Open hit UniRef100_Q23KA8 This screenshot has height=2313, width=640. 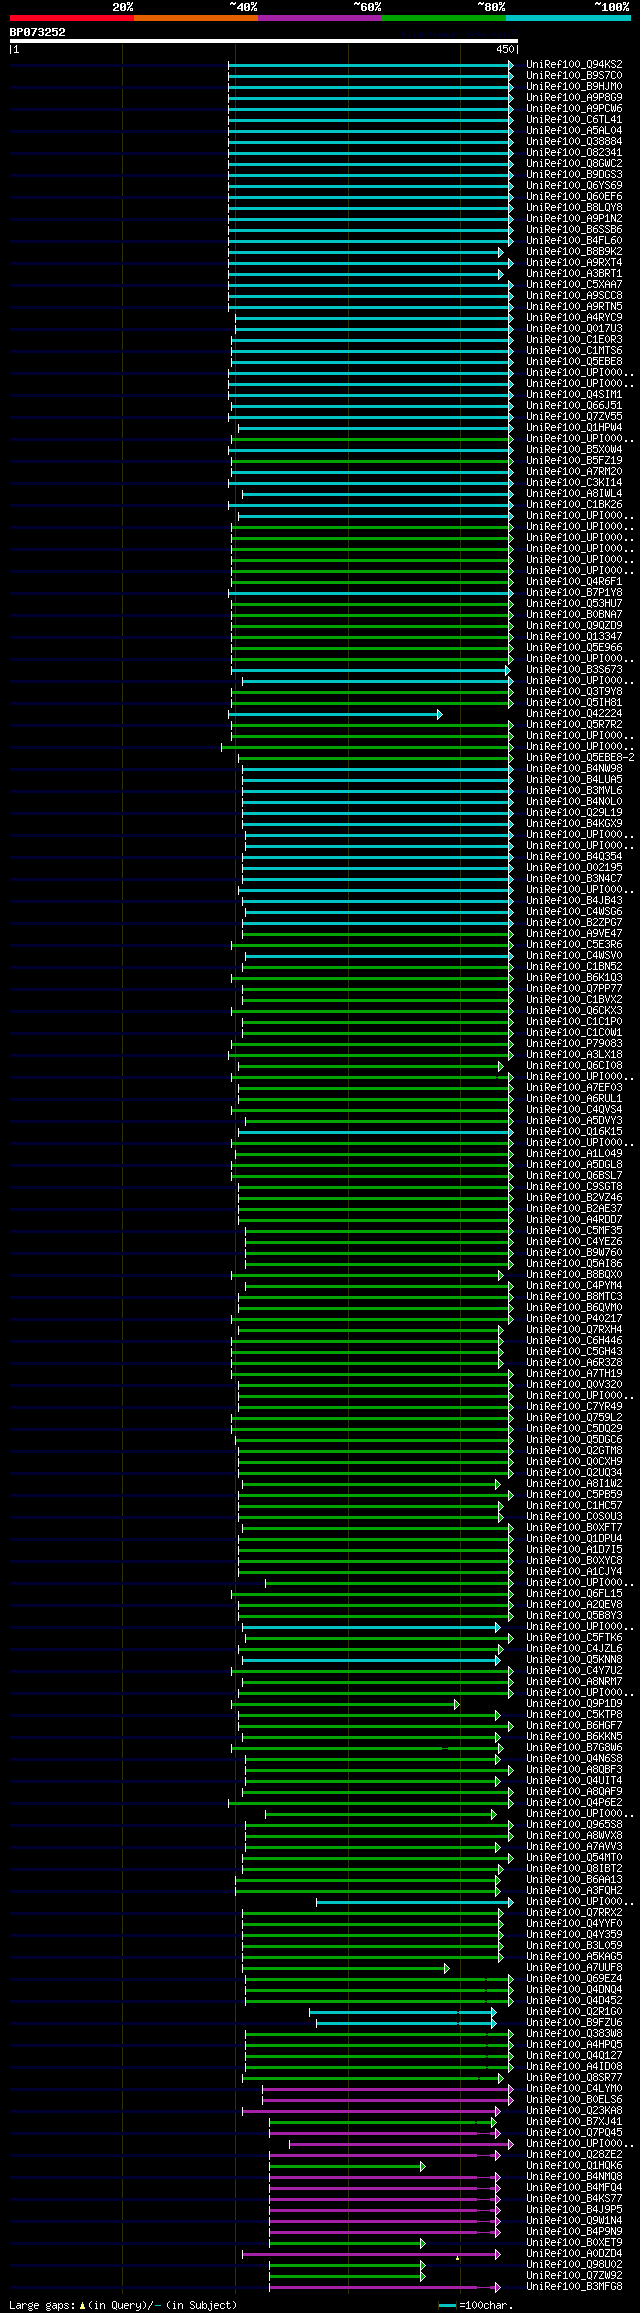(x=574, y=2110)
